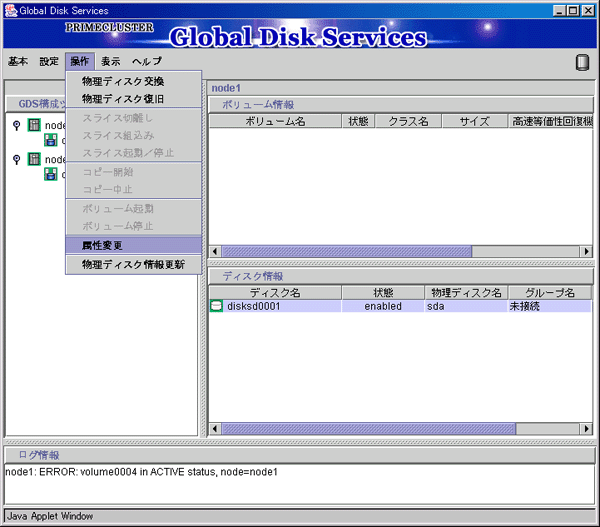Click the disk table 状態 column header
Screen dimensions: 600x527
383,293
